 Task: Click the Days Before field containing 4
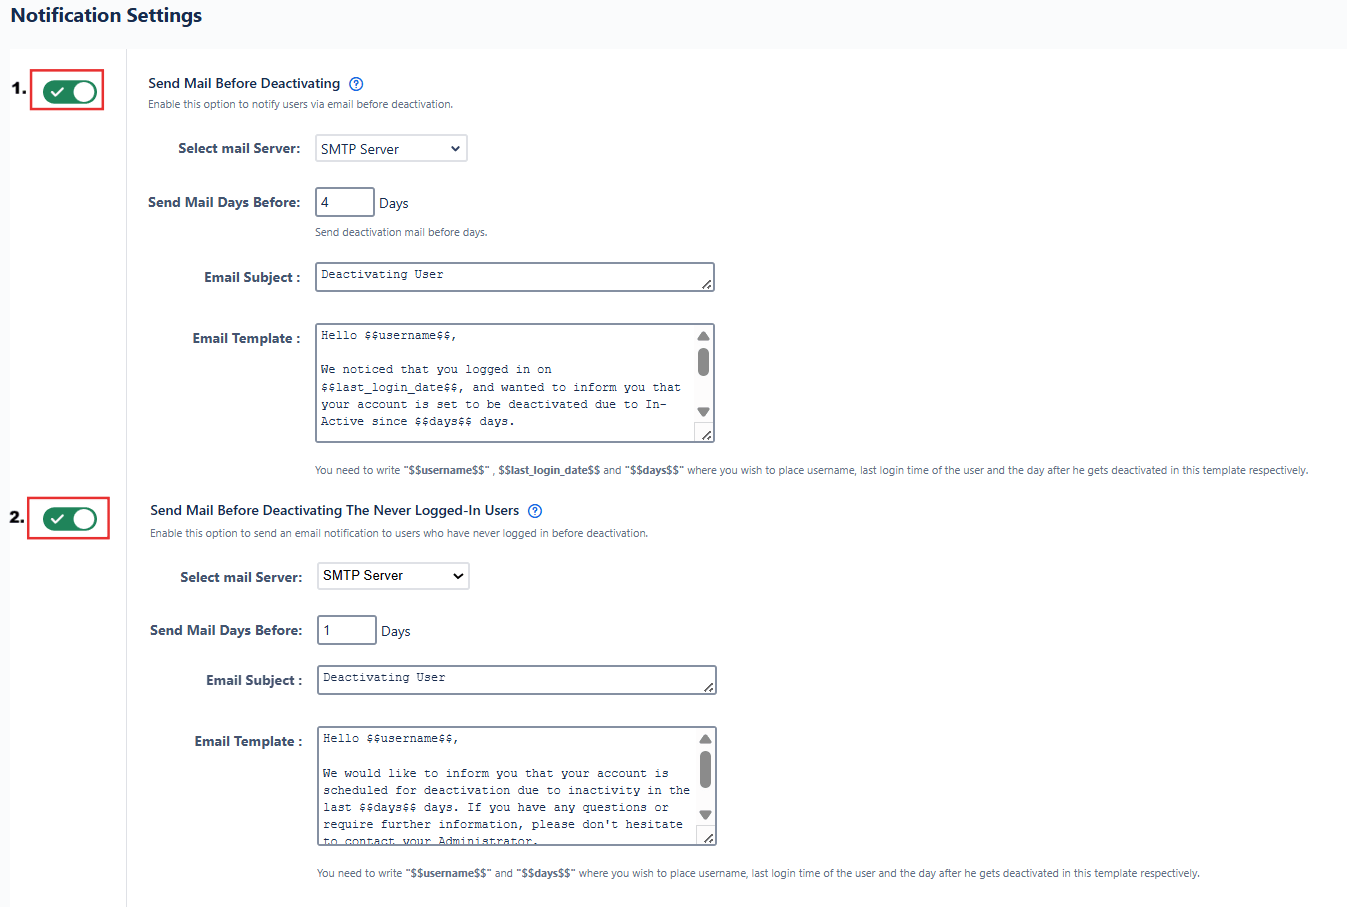coord(344,202)
